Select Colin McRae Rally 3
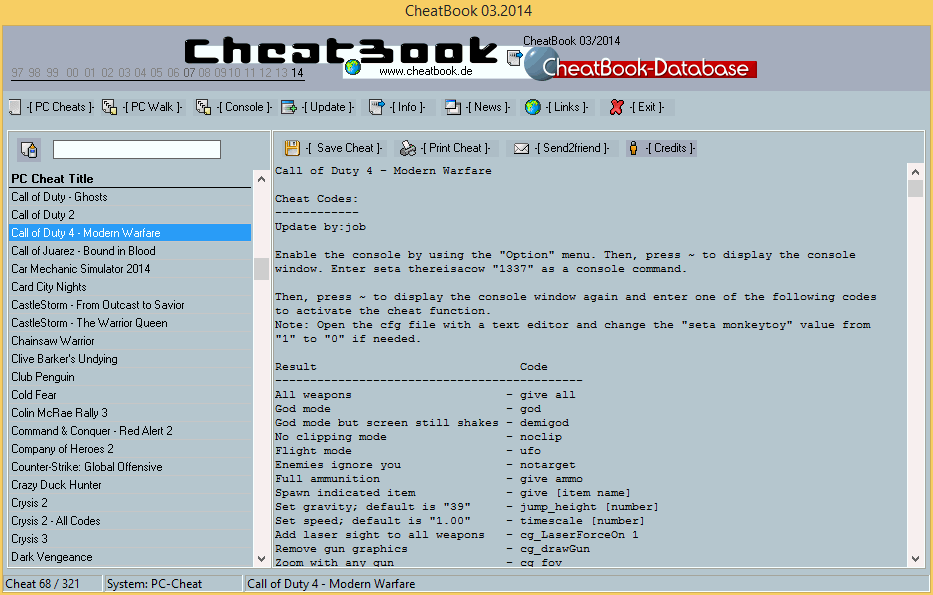 point(131,413)
